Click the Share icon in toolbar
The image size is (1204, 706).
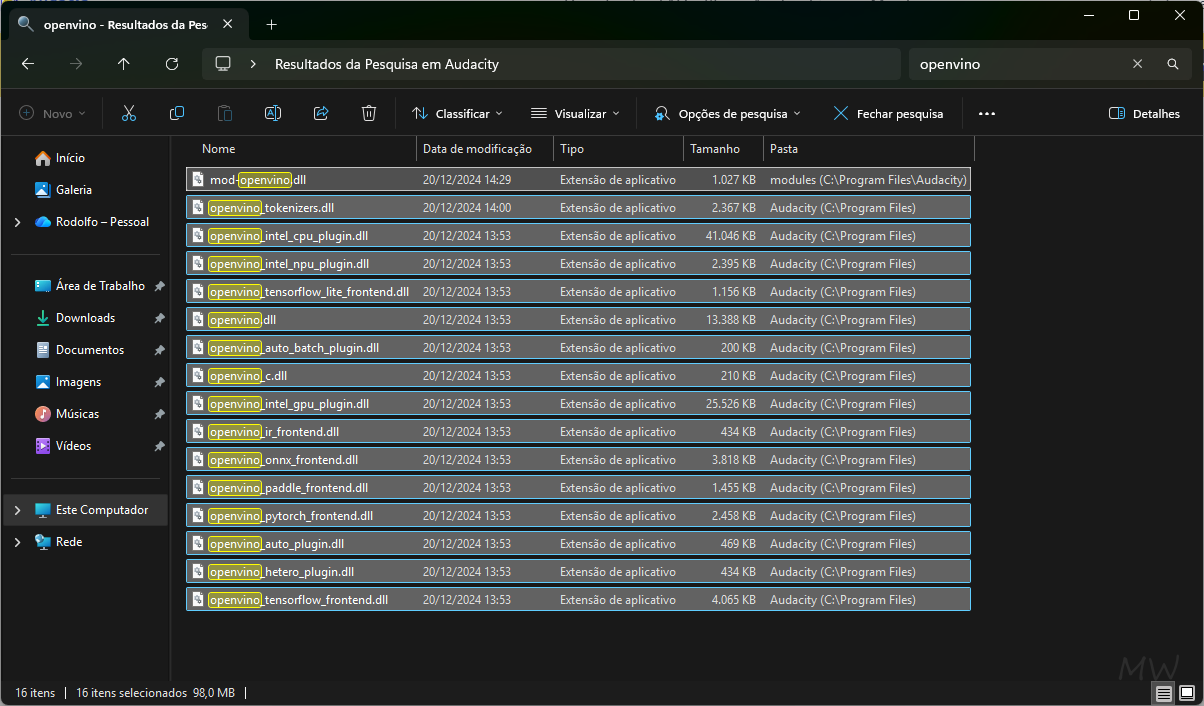[x=321, y=114]
